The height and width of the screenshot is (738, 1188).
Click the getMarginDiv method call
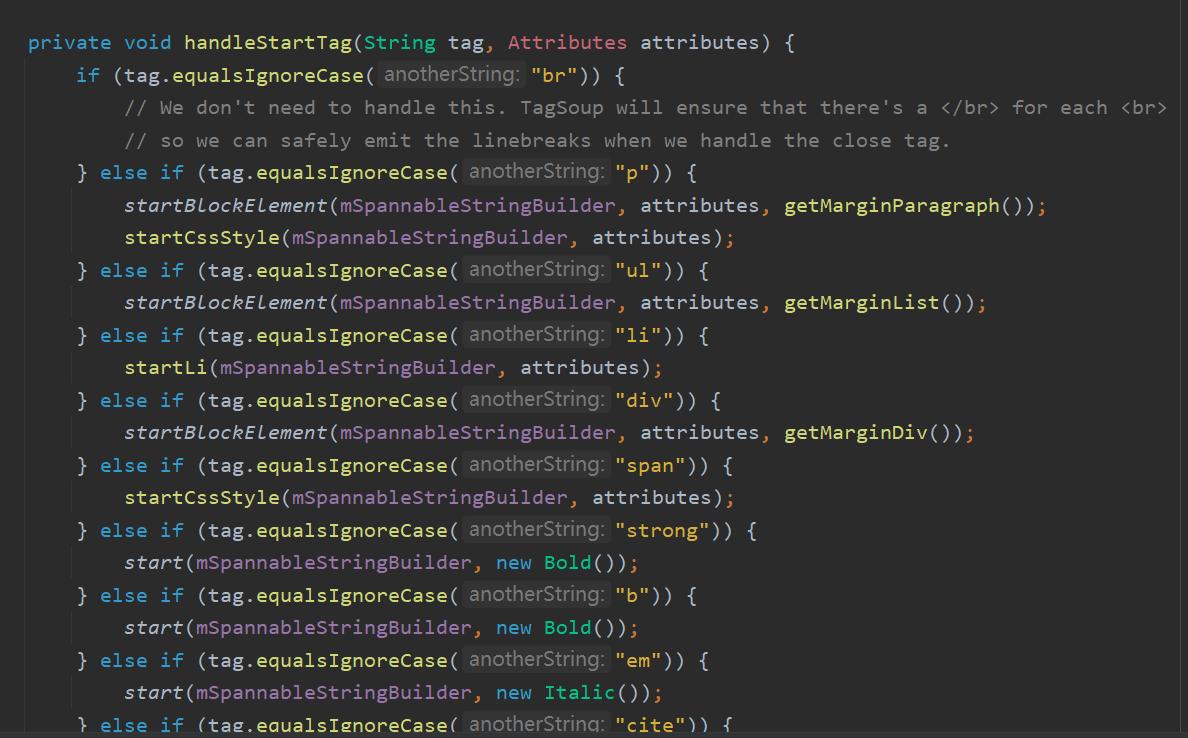pyautogui.click(x=850, y=432)
